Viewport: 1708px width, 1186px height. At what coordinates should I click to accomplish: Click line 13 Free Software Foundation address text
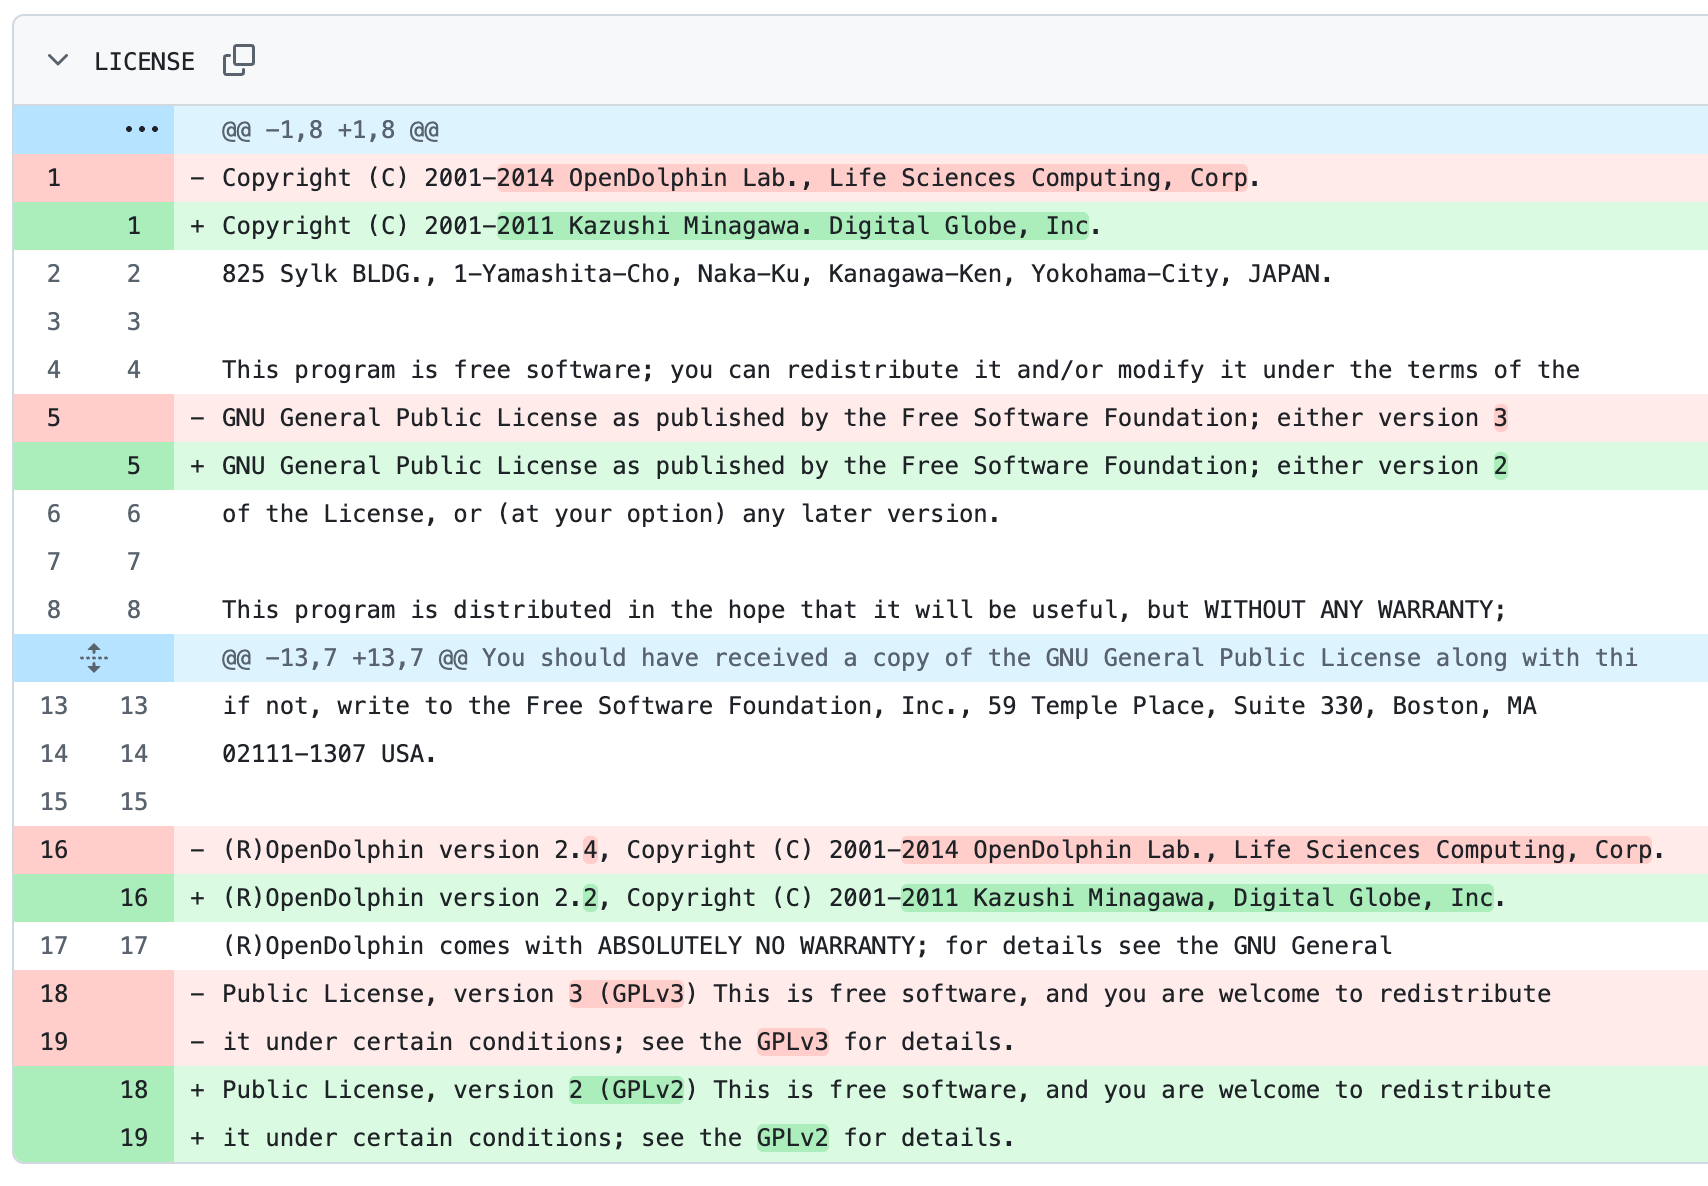point(879,706)
